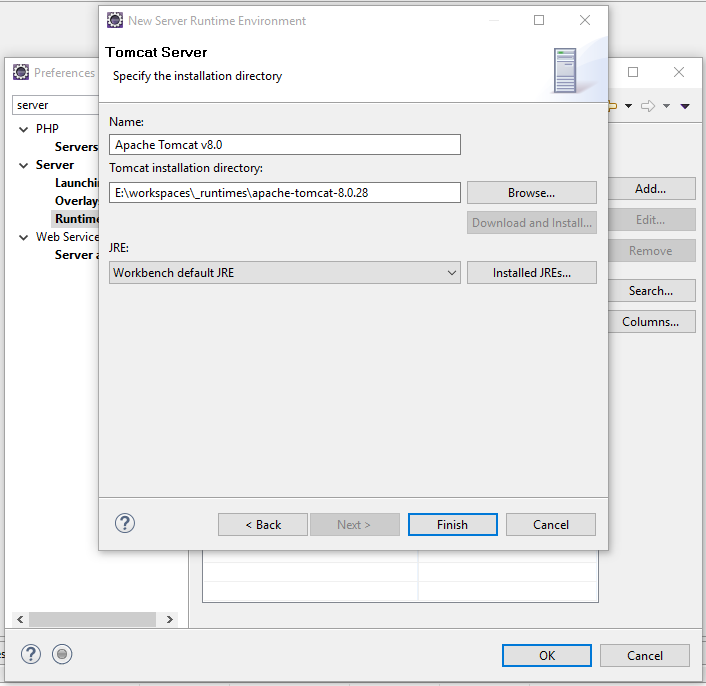Collapse the Web Services tree node
Image resolution: width=706 pixels, height=686 pixels.
[x=23, y=238]
